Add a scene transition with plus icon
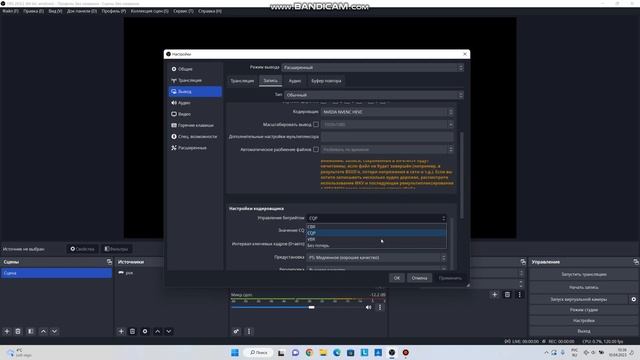This screenshot has height=360, width=640. coord(495,294)
